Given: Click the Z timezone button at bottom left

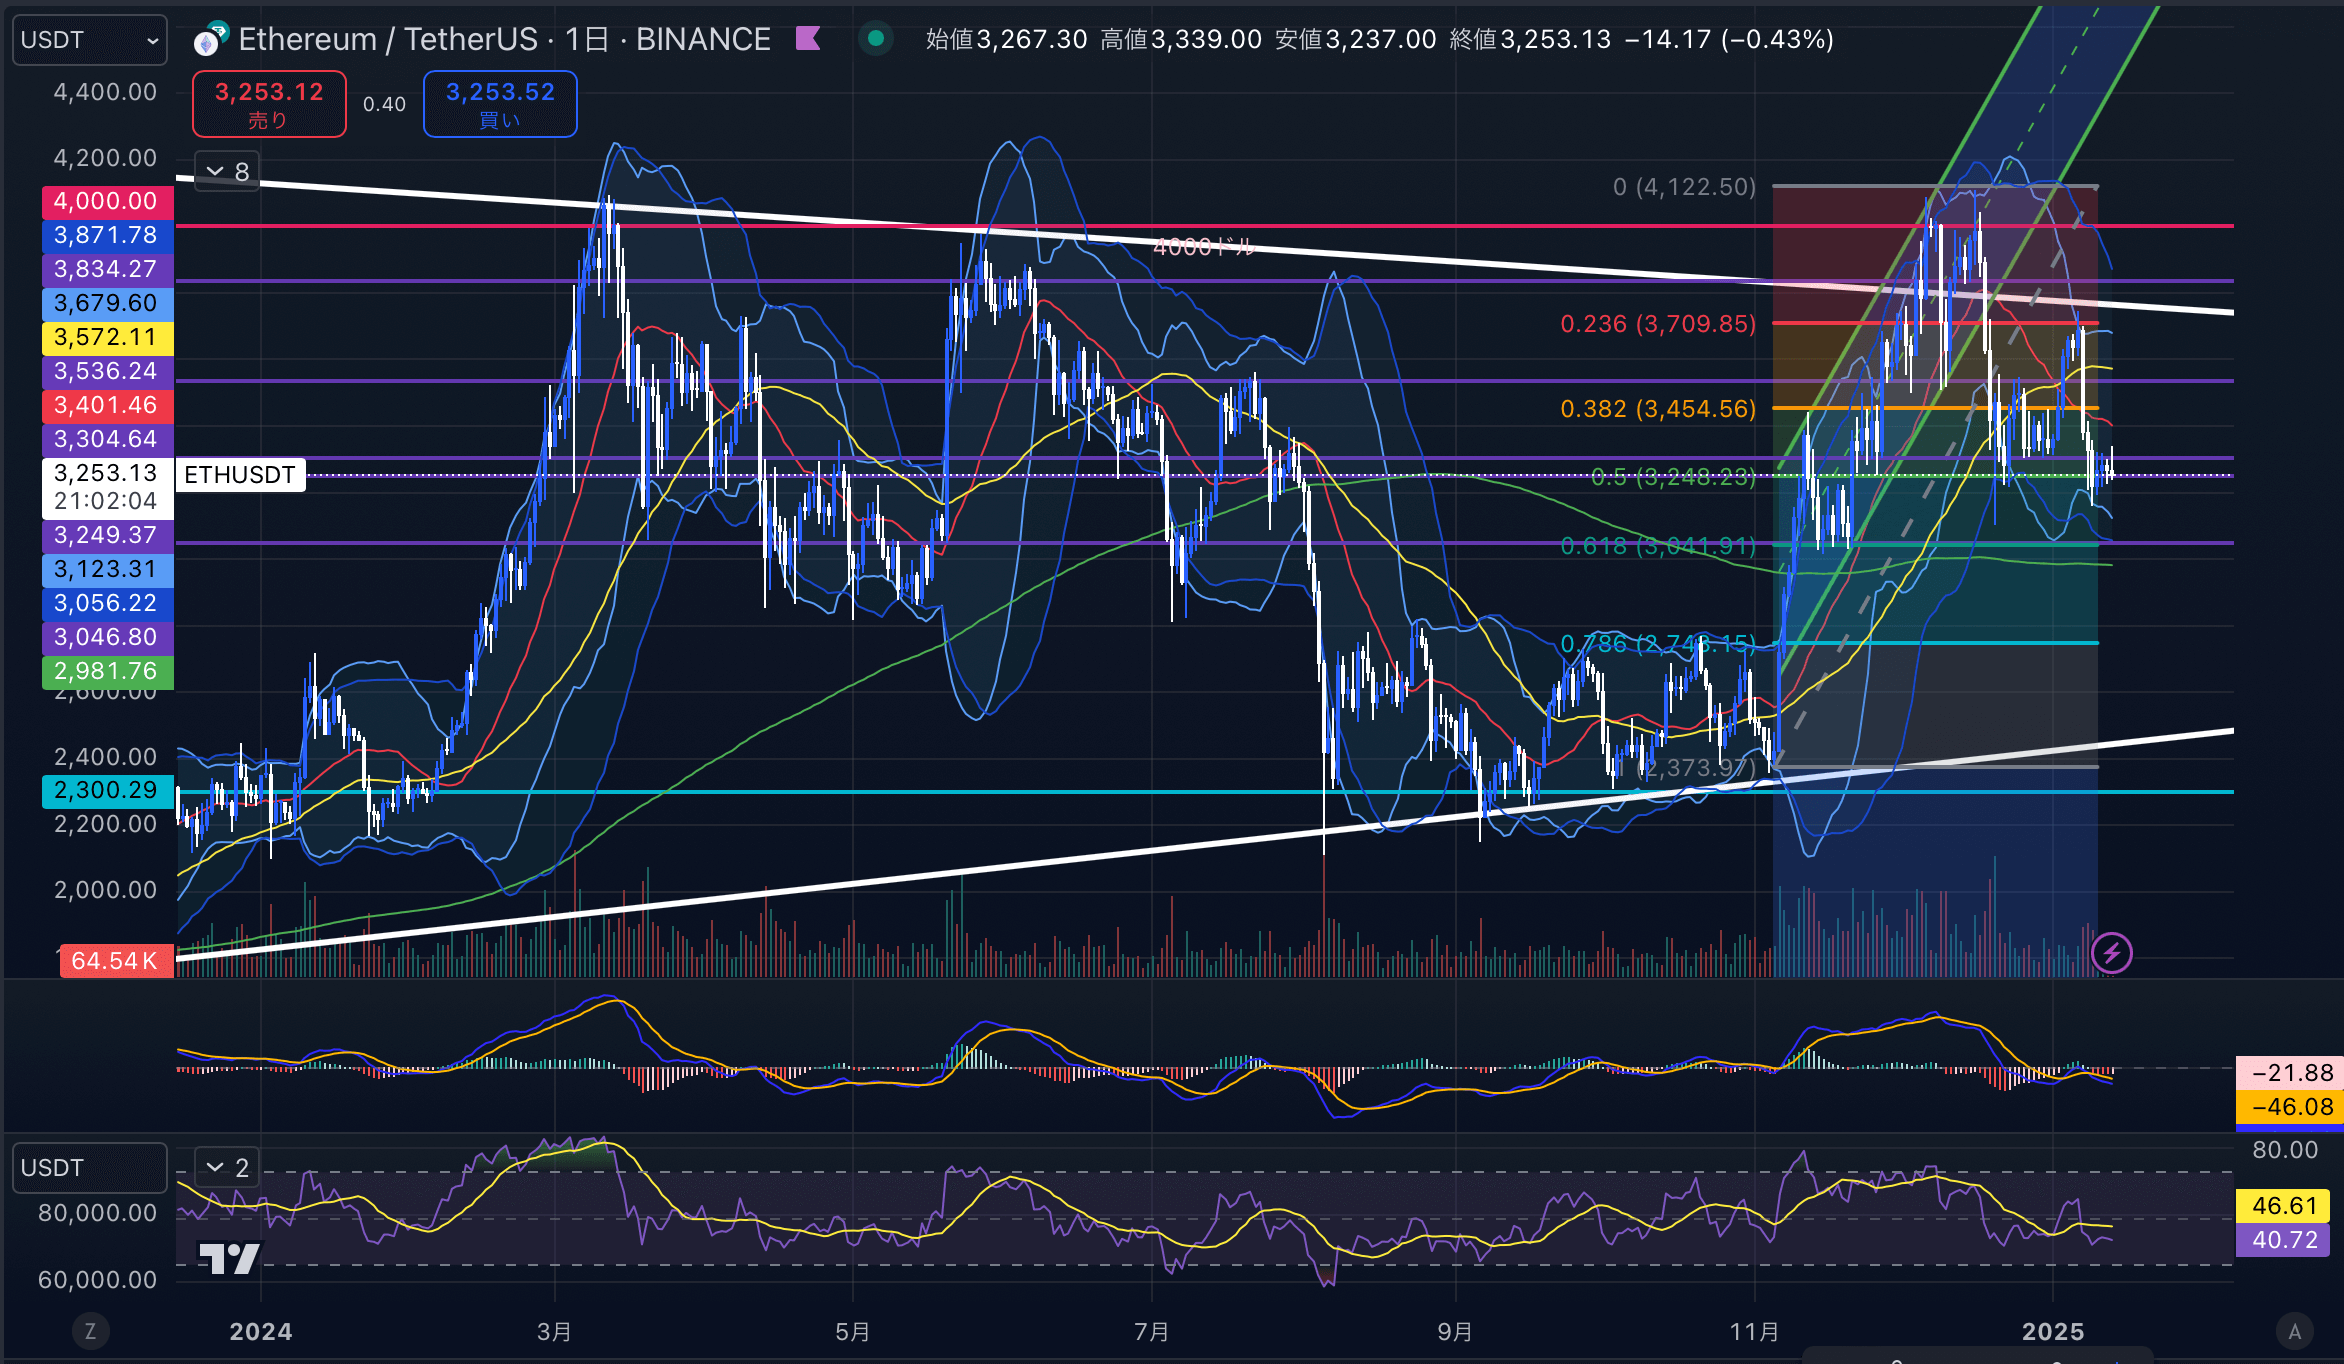Looking at the screenshot, I should 90,1331.
